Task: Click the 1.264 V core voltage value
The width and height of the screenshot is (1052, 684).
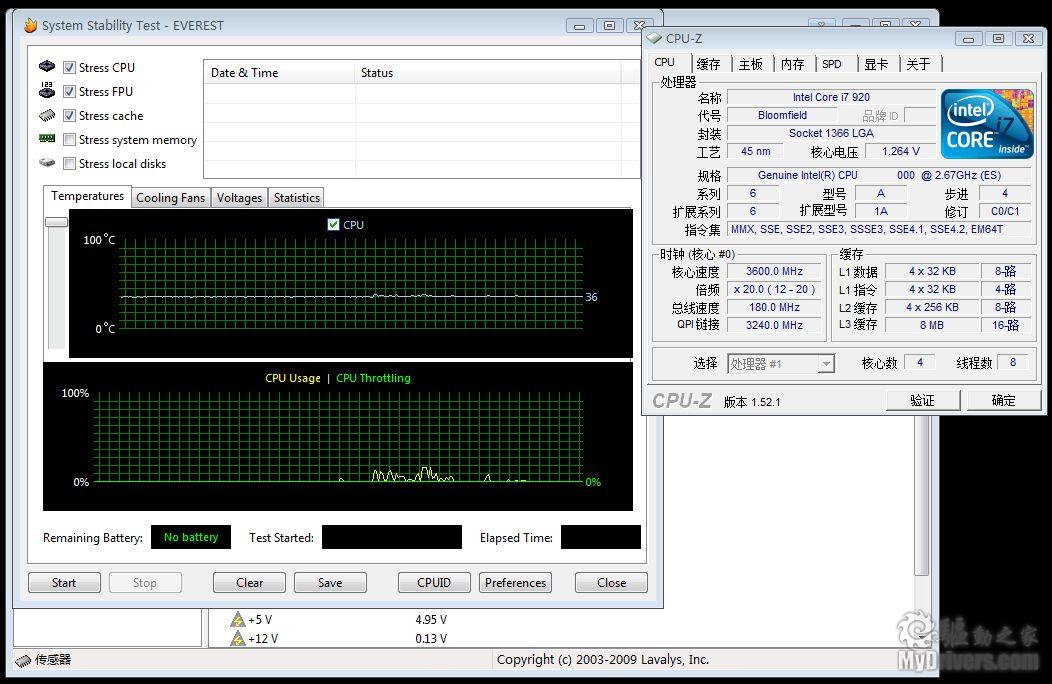Action: click(x=901, y=152)
